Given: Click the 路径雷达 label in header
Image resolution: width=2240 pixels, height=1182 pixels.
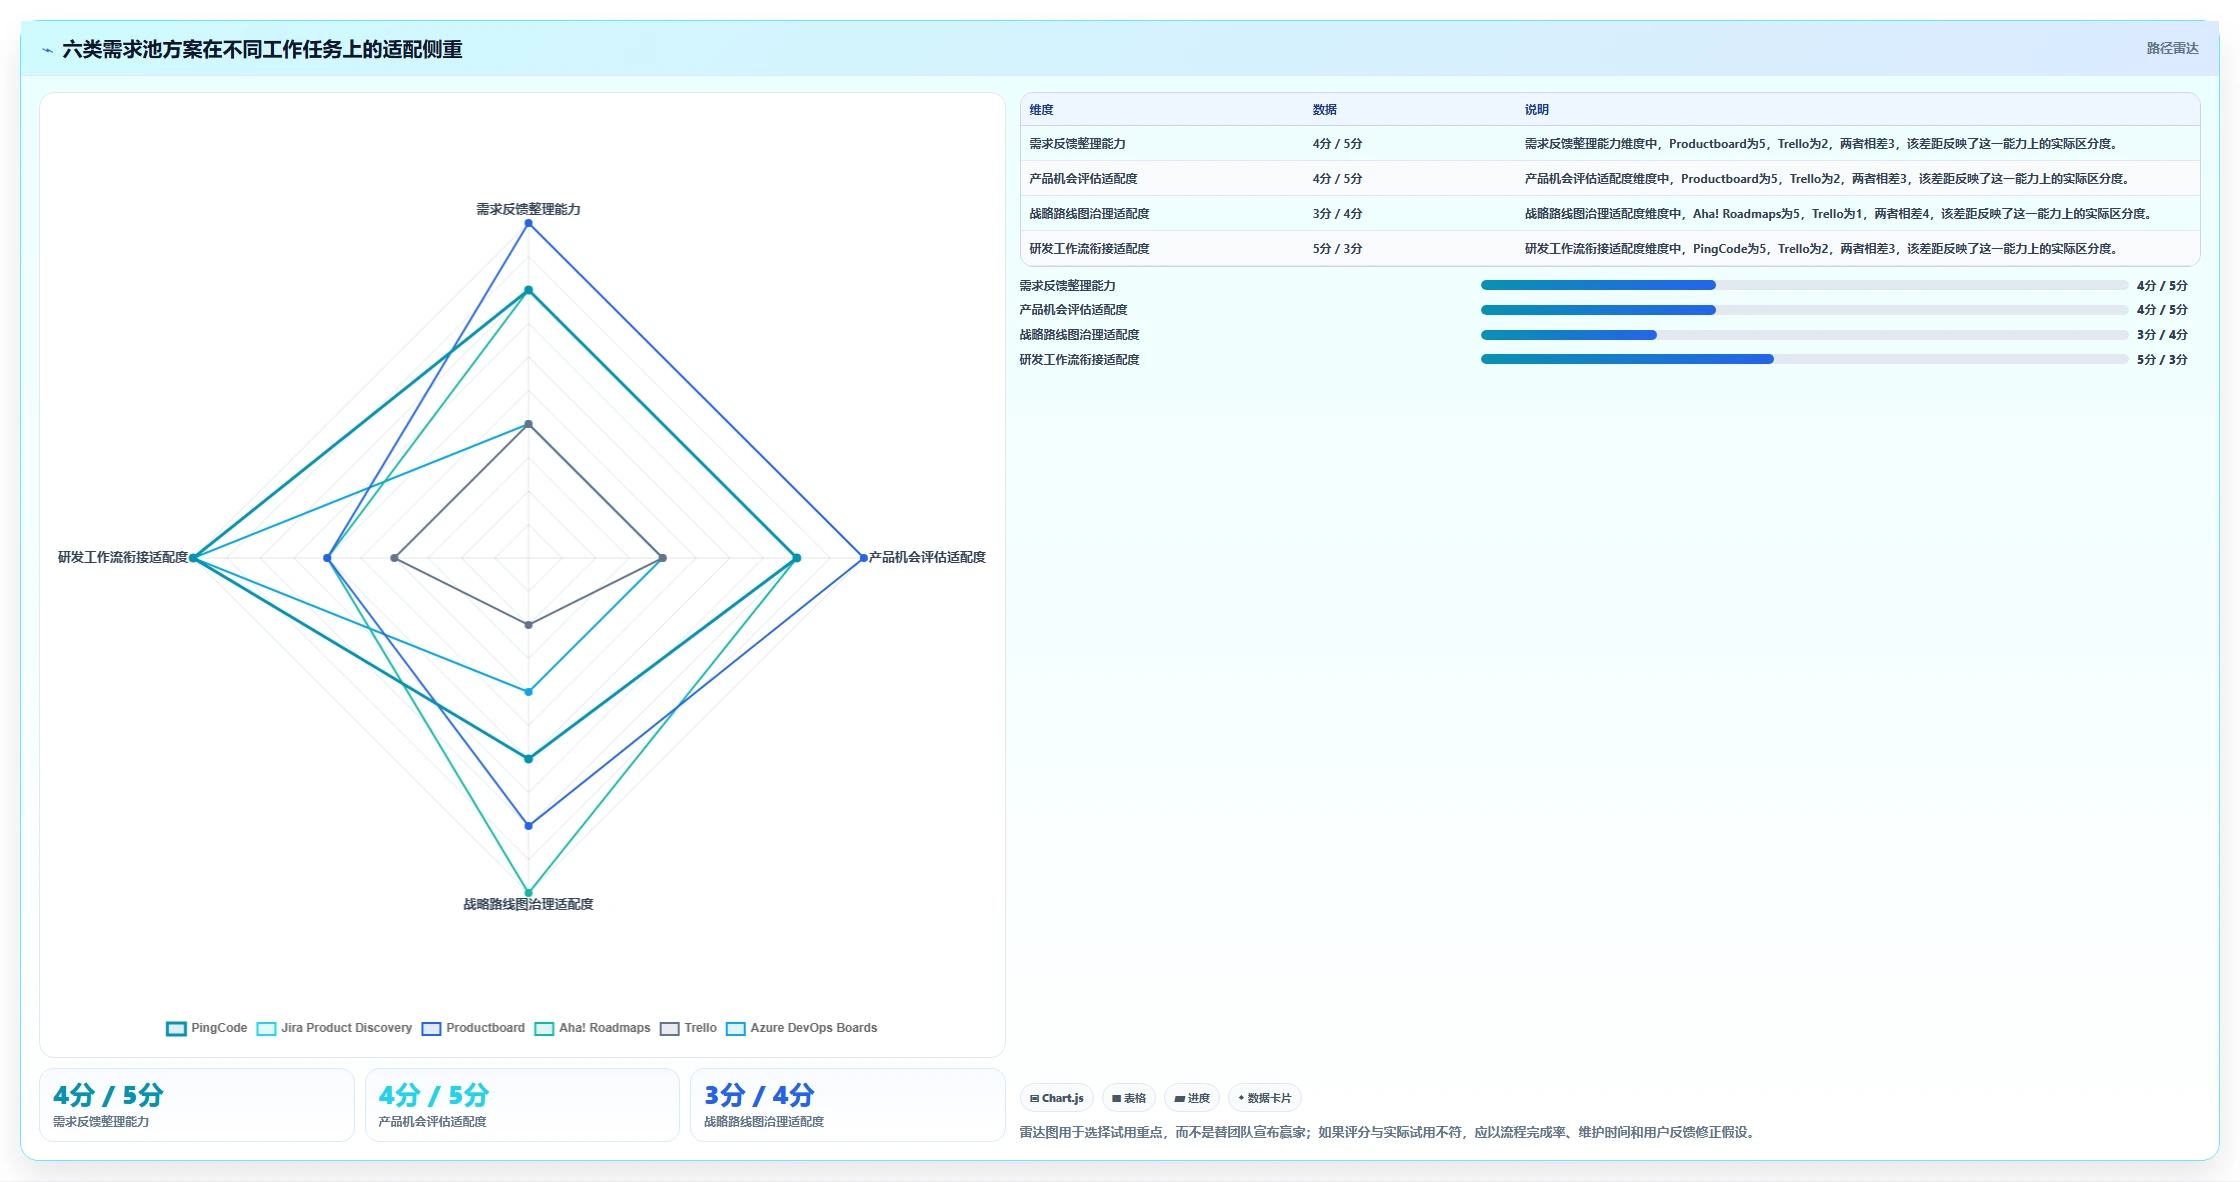Looking at the screenshot, I should tap(2172, 48).
